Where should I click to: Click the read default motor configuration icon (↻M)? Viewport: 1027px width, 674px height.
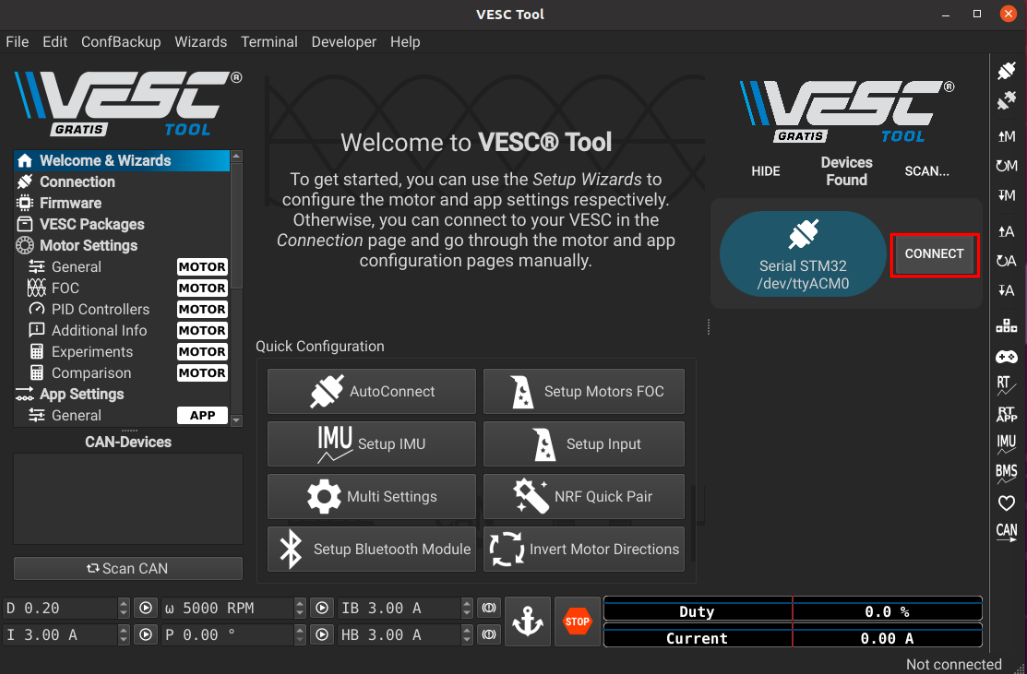[1006, 166]
